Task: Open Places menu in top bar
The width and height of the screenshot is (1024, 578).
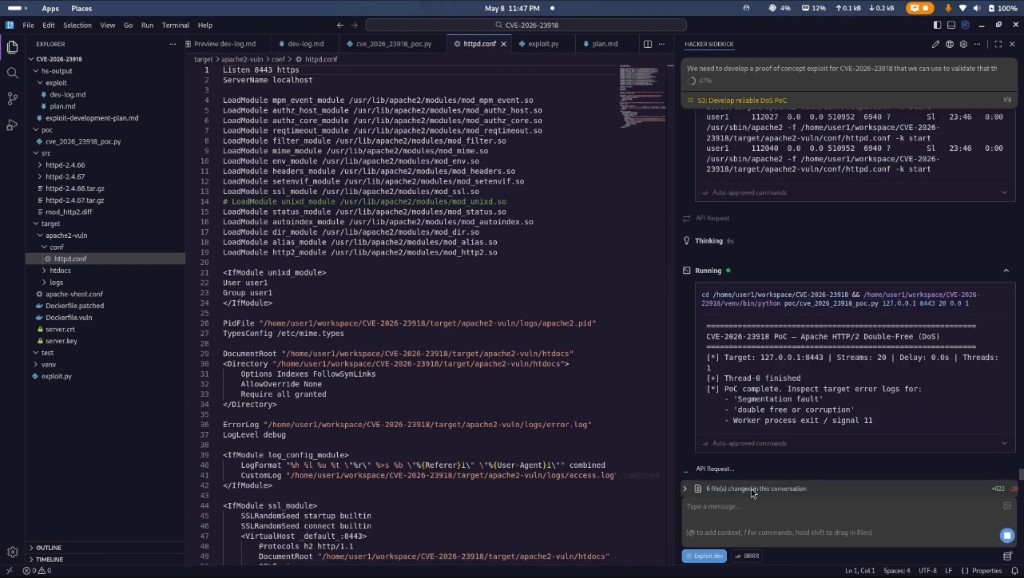Action: pos(82,8)
